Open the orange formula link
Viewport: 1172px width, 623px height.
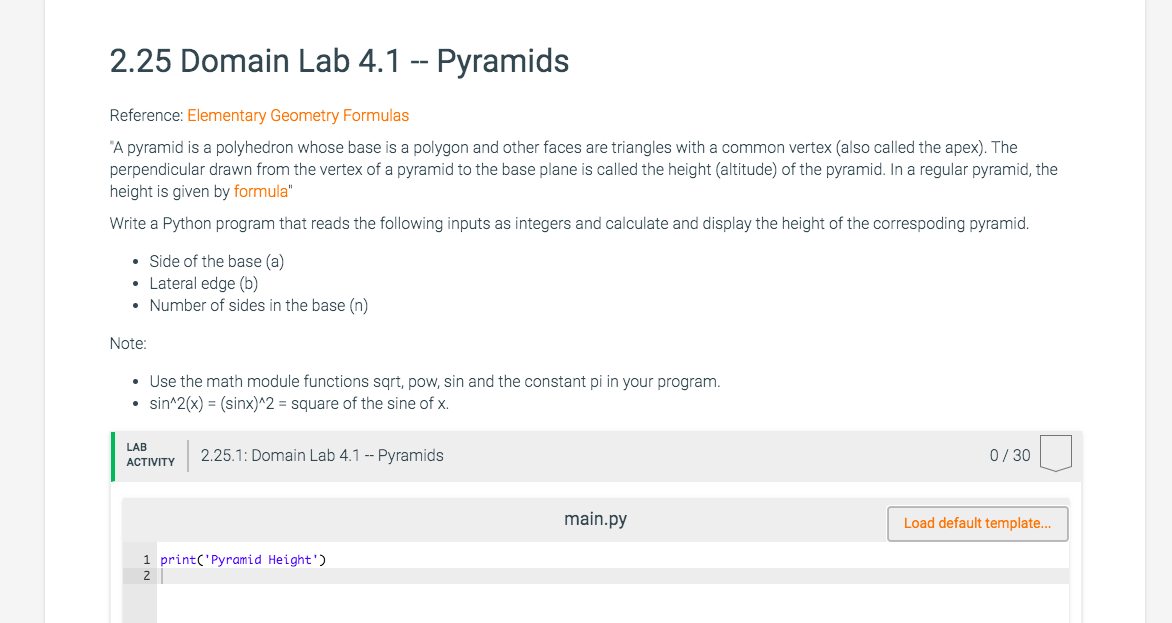click(261, 191)
